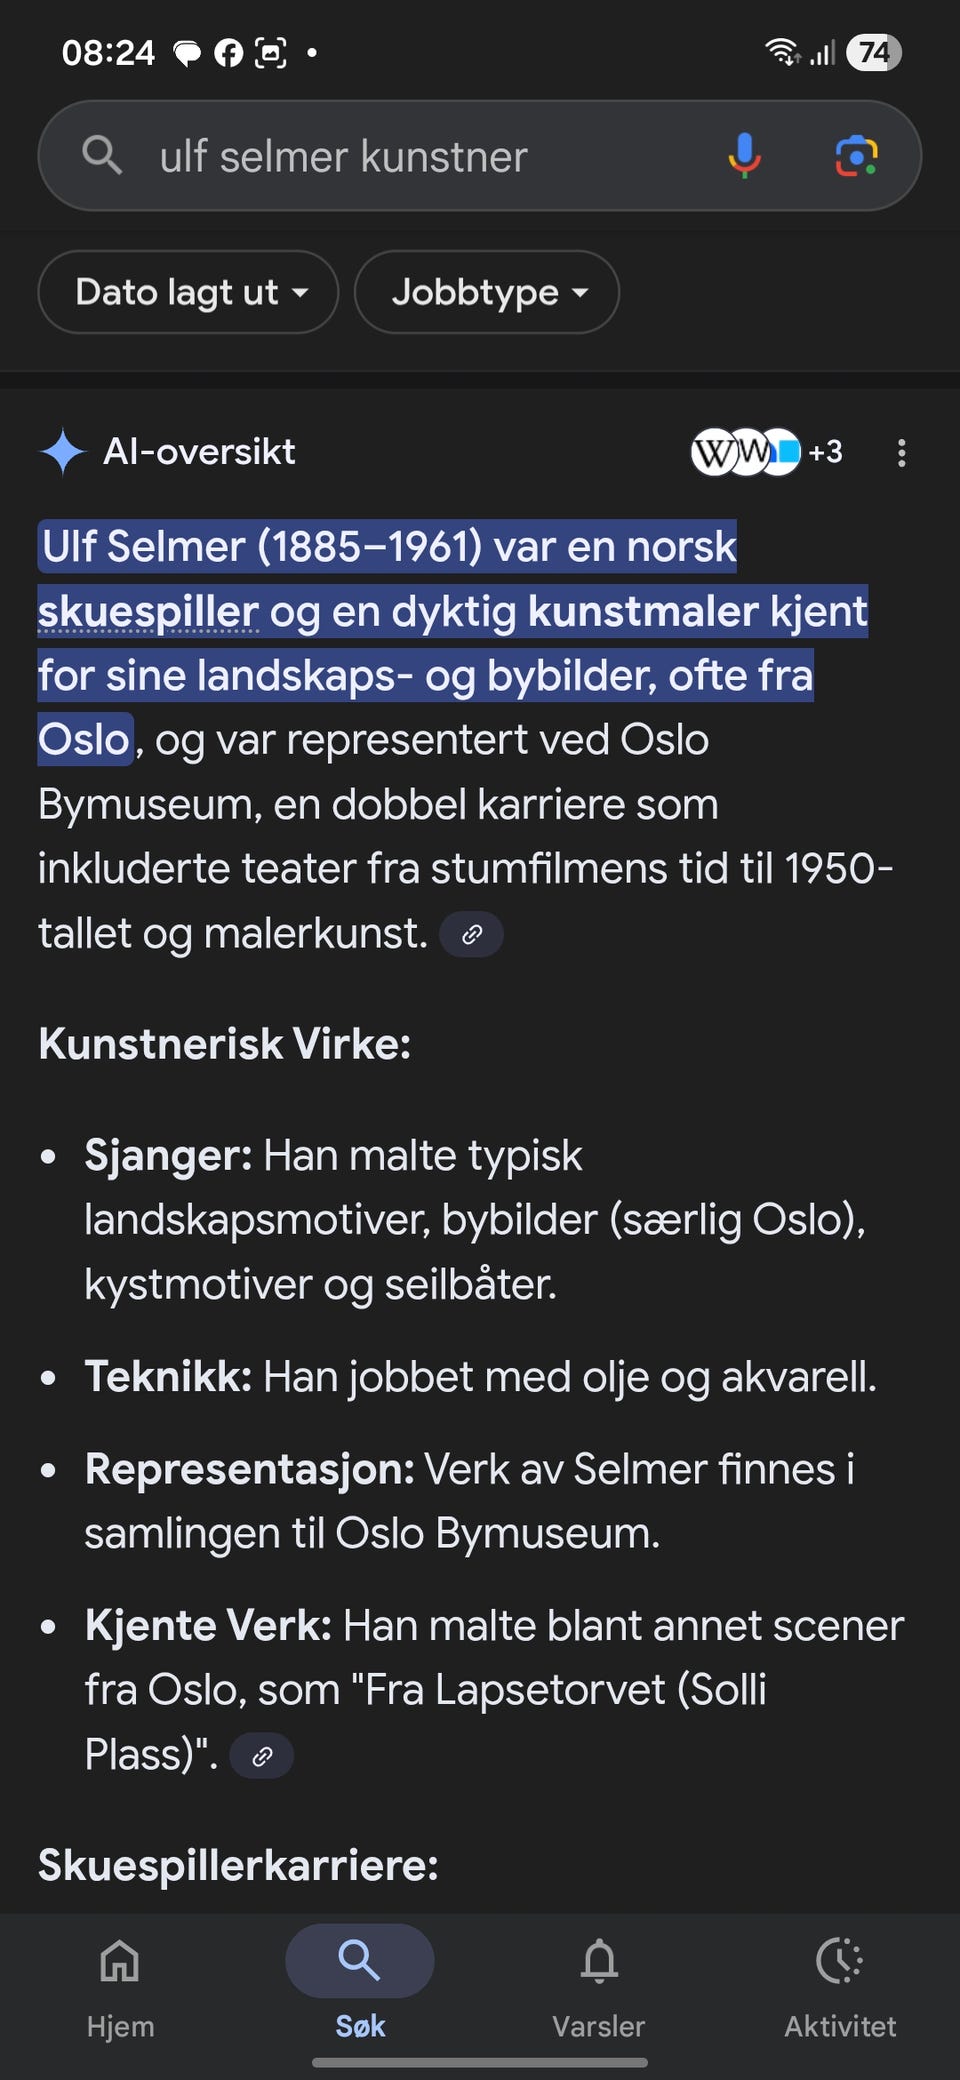The image size is (960, 2080).
Task: Tap the 'AI-oversikt' heading label
Action: 199,452
